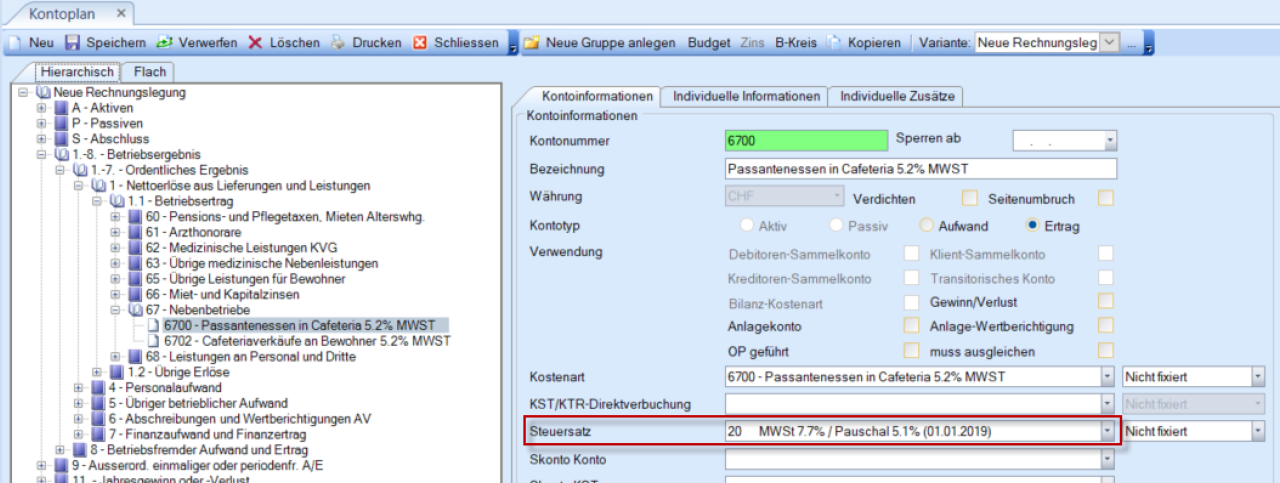This screenshot has height=483, width=1280.
Task: Collapse the Neue Rechnungslegung root node
Action: pos(23,92)
